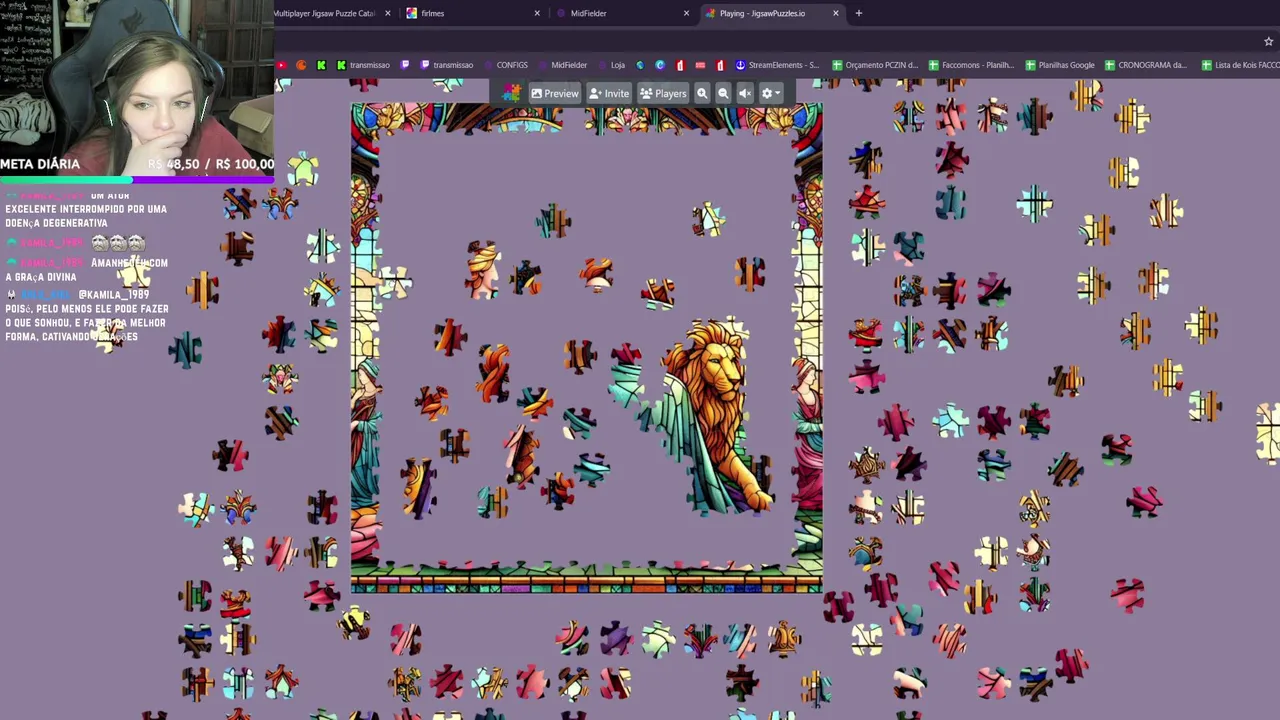Open the CONFIGS bookmark
The height and width of the screenshot is (720, 1280).
click(505, 65)
